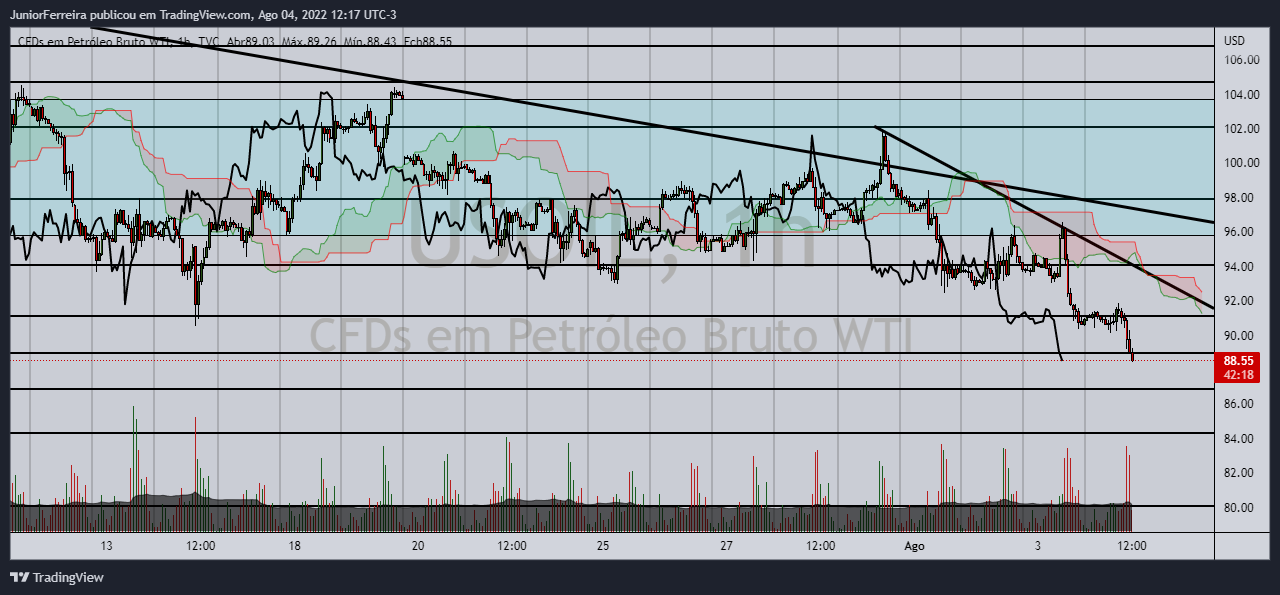1280x595 pixels.
Task: Click the Máx89.26 high value in legend
Action: (x=309, y=41)
